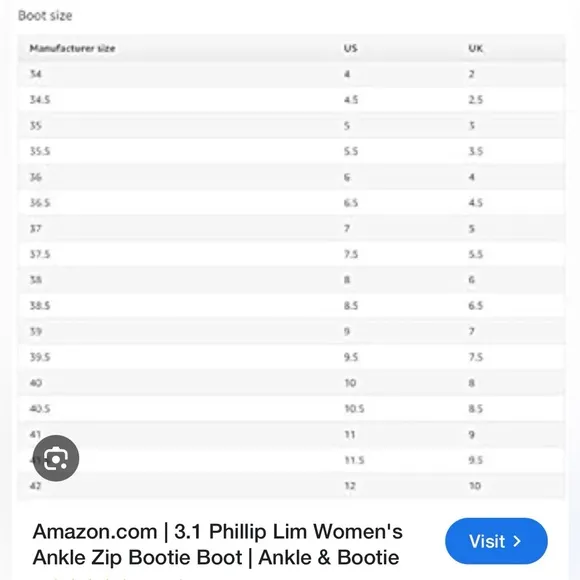The width and height of the screenshot is (580, 580).
Task: Select manufacturer size 36.5 cell
Action: 40,203
